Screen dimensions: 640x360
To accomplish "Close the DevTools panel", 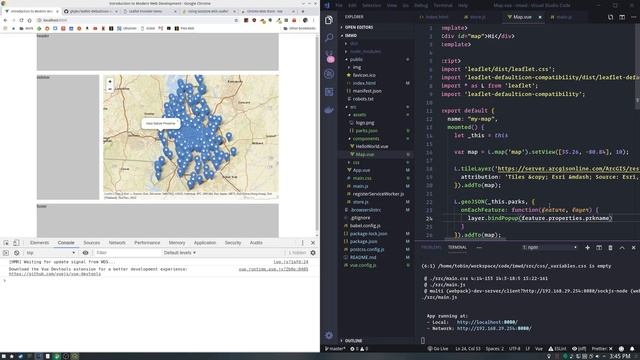I will pyautogui.click(x=313, y=242).
